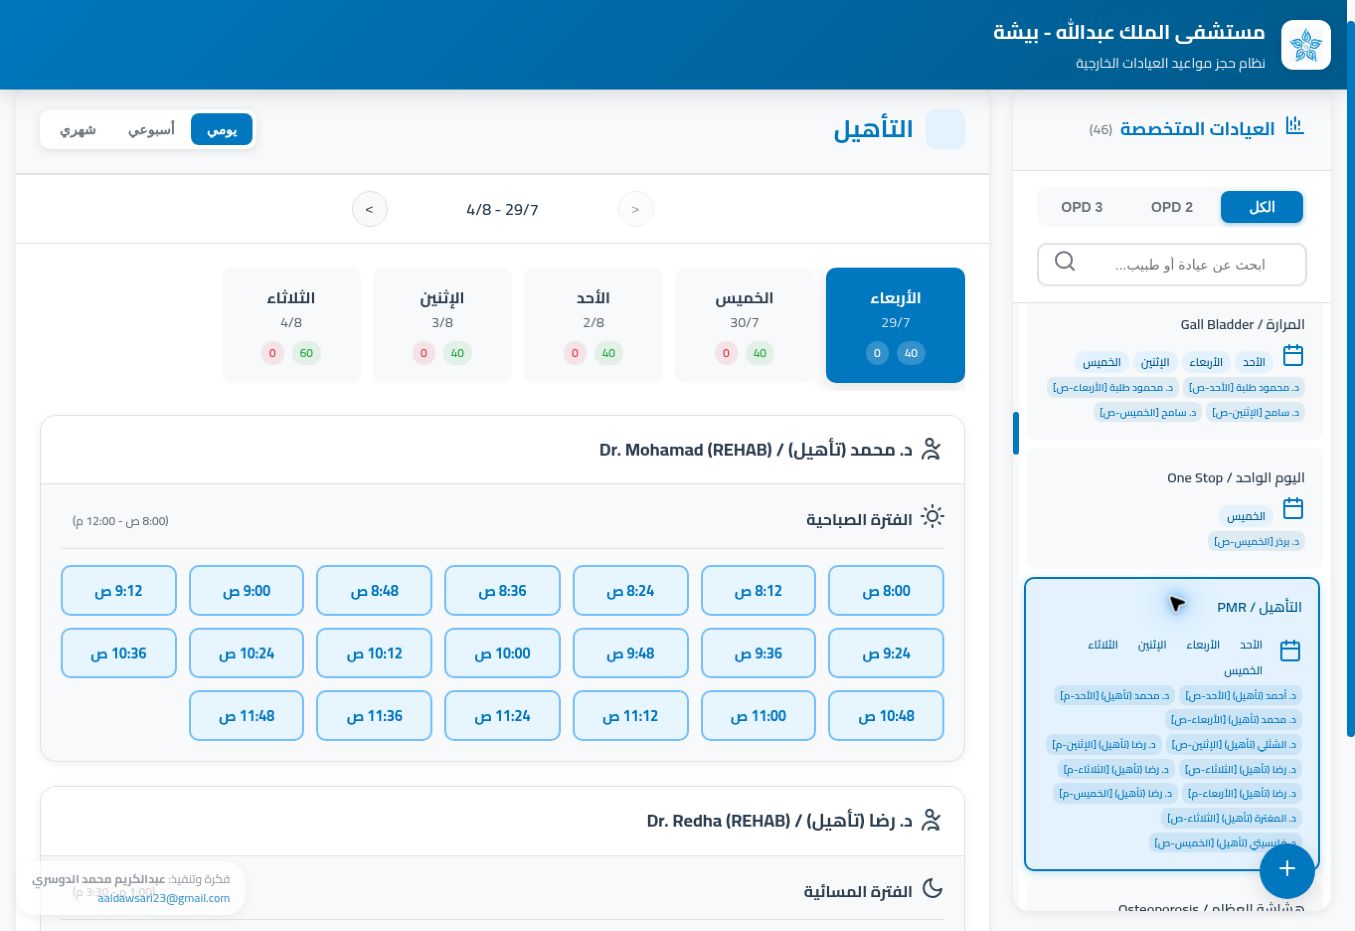The image size is (1355, 931).
Task: Select the OPD 3 filter tab
Action: (x=1082, y=207)
